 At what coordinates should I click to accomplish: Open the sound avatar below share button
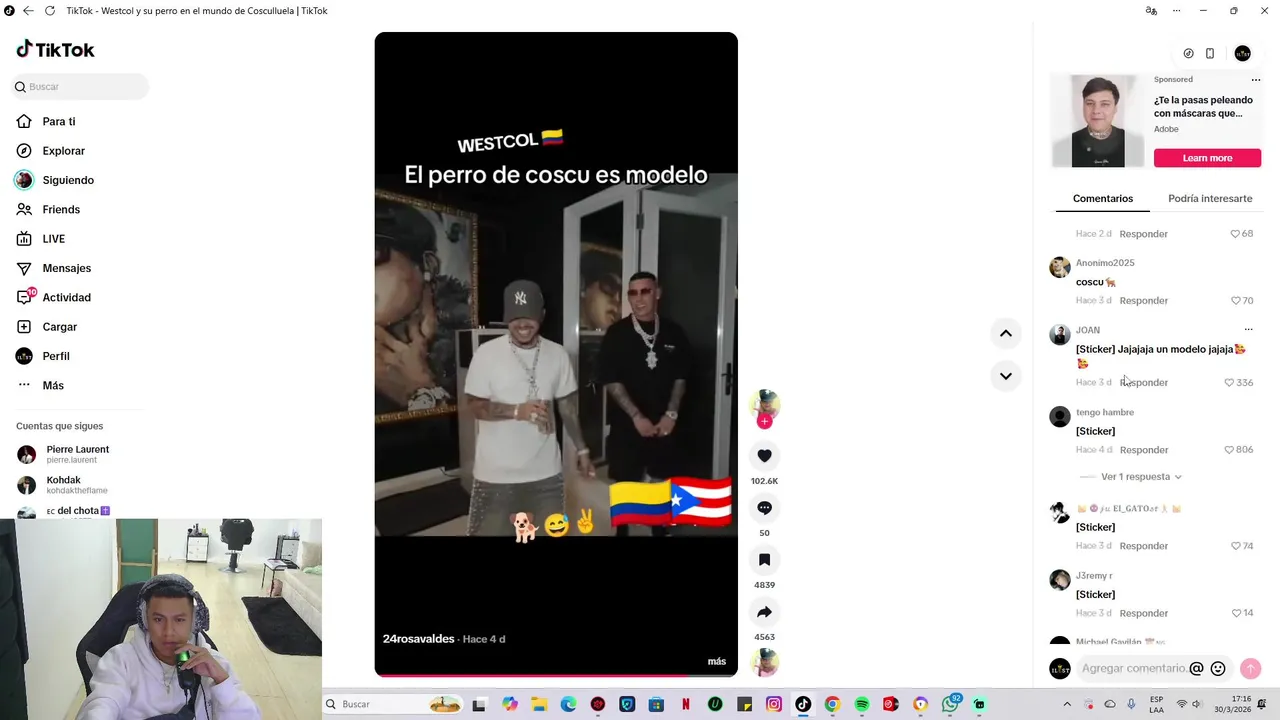[x=764, y=662]
